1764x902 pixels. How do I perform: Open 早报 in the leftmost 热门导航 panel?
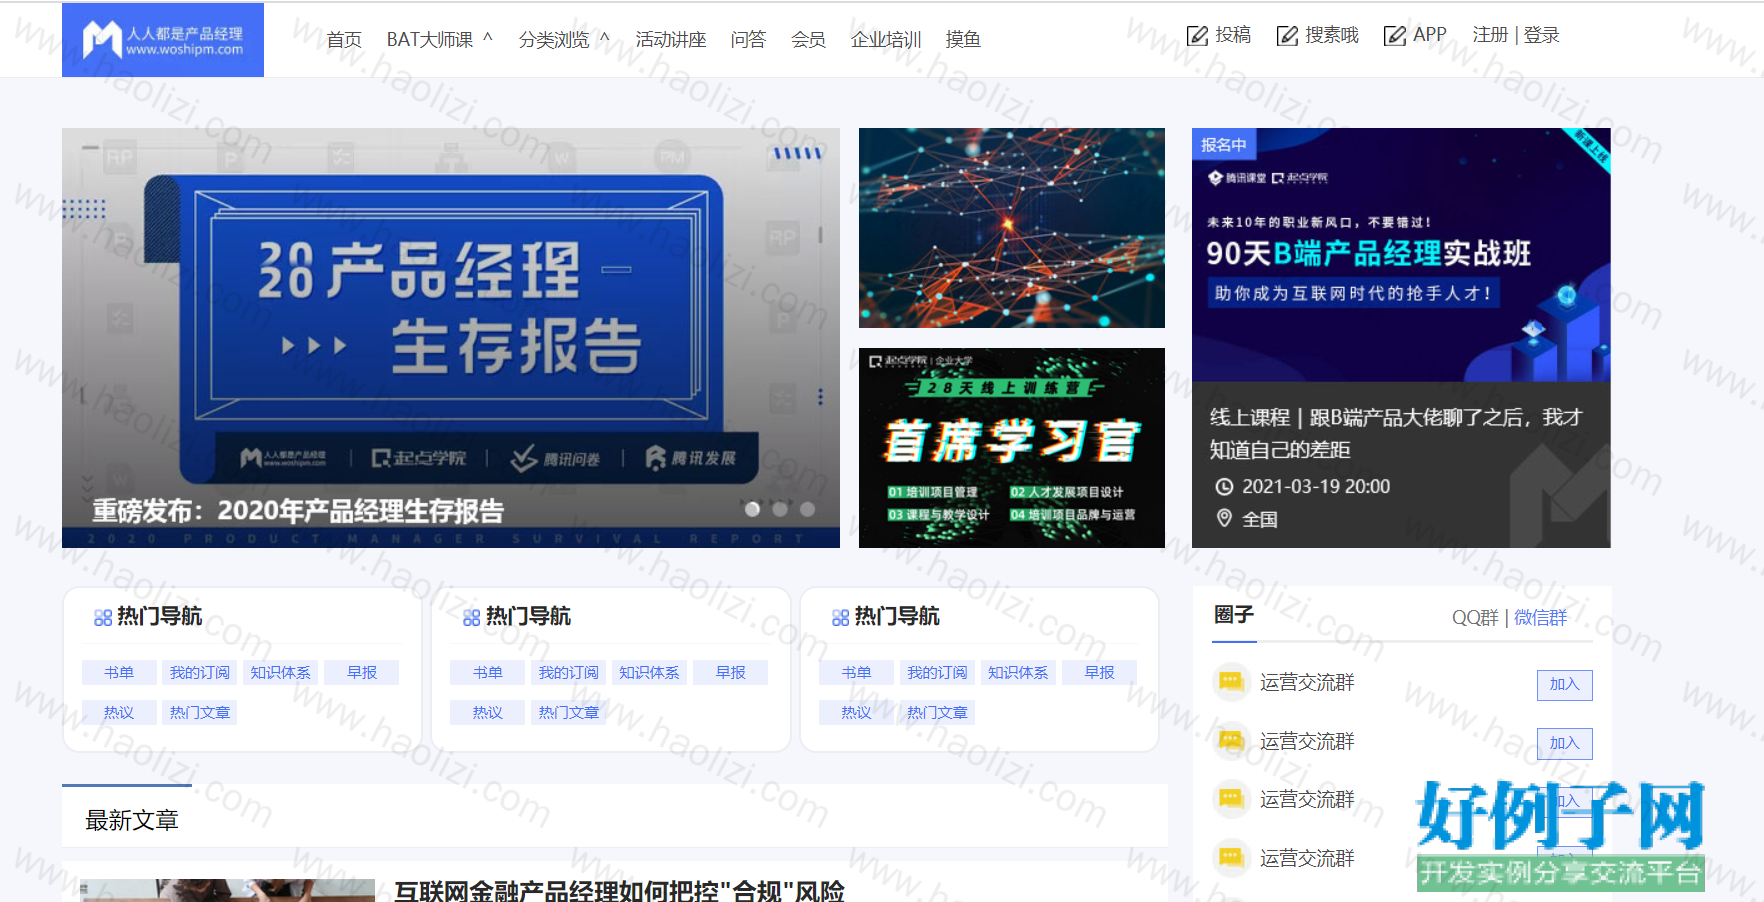362,673
